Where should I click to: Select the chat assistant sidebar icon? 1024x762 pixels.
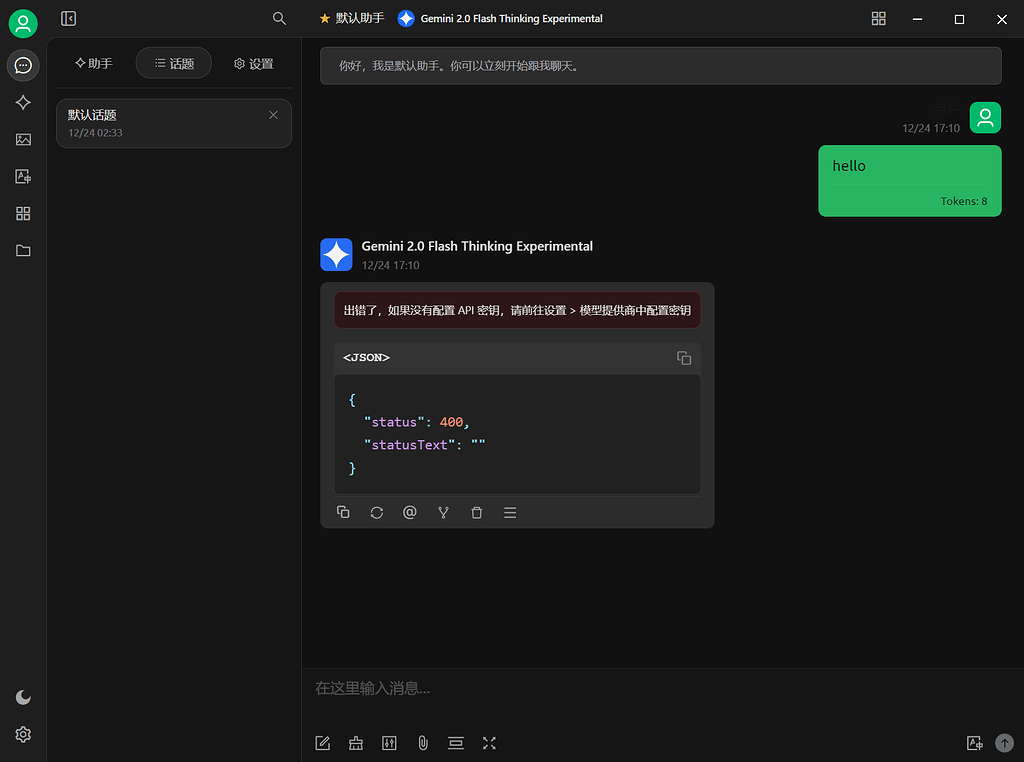(23, 65)
